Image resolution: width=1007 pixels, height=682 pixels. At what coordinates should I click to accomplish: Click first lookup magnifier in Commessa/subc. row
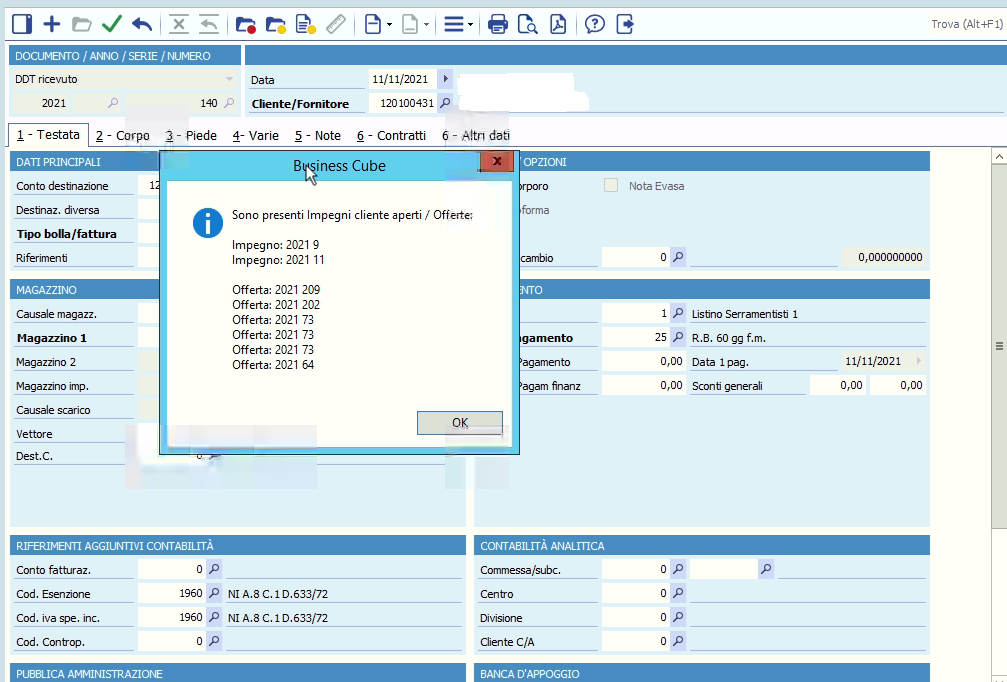pyautogui.click(x=678, y=569)
